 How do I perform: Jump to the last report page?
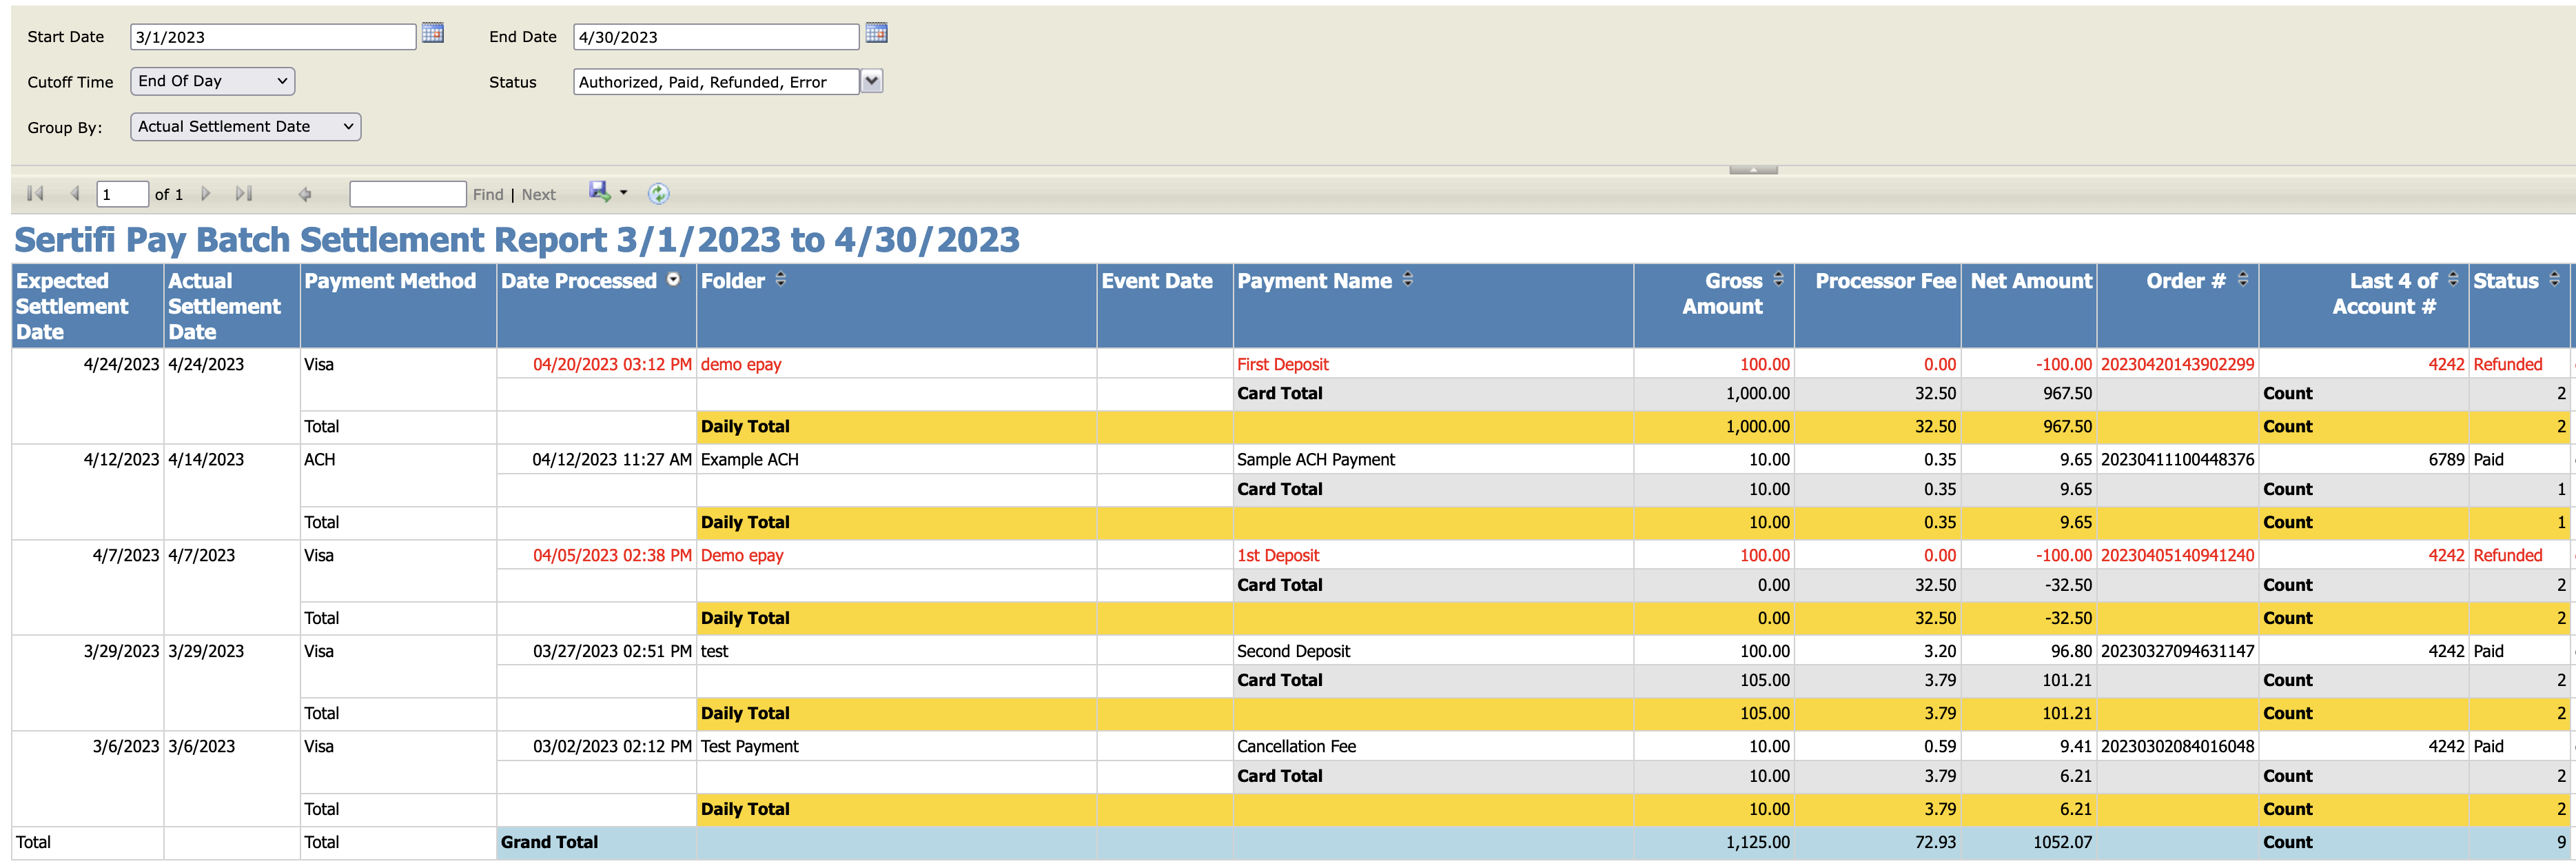[244, 194]
